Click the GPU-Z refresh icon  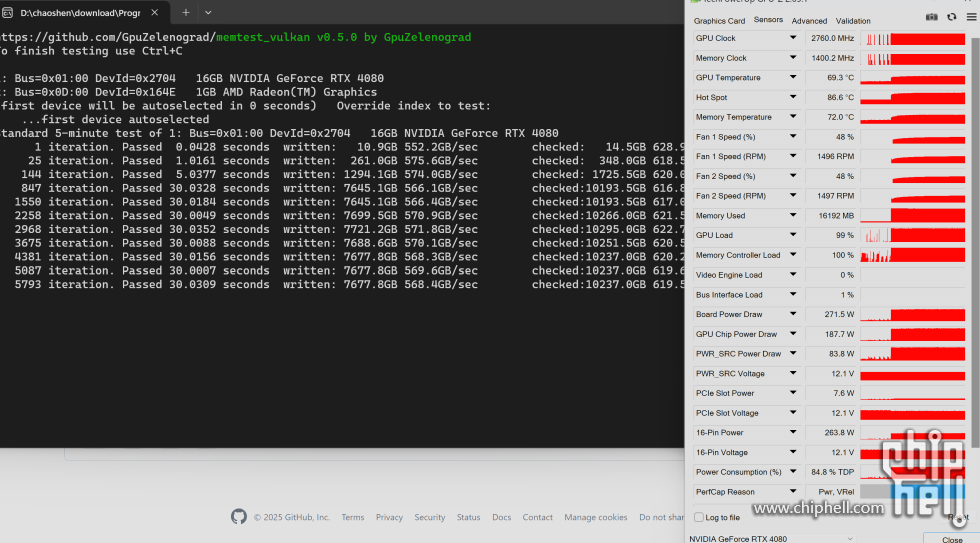coord(951,17)
